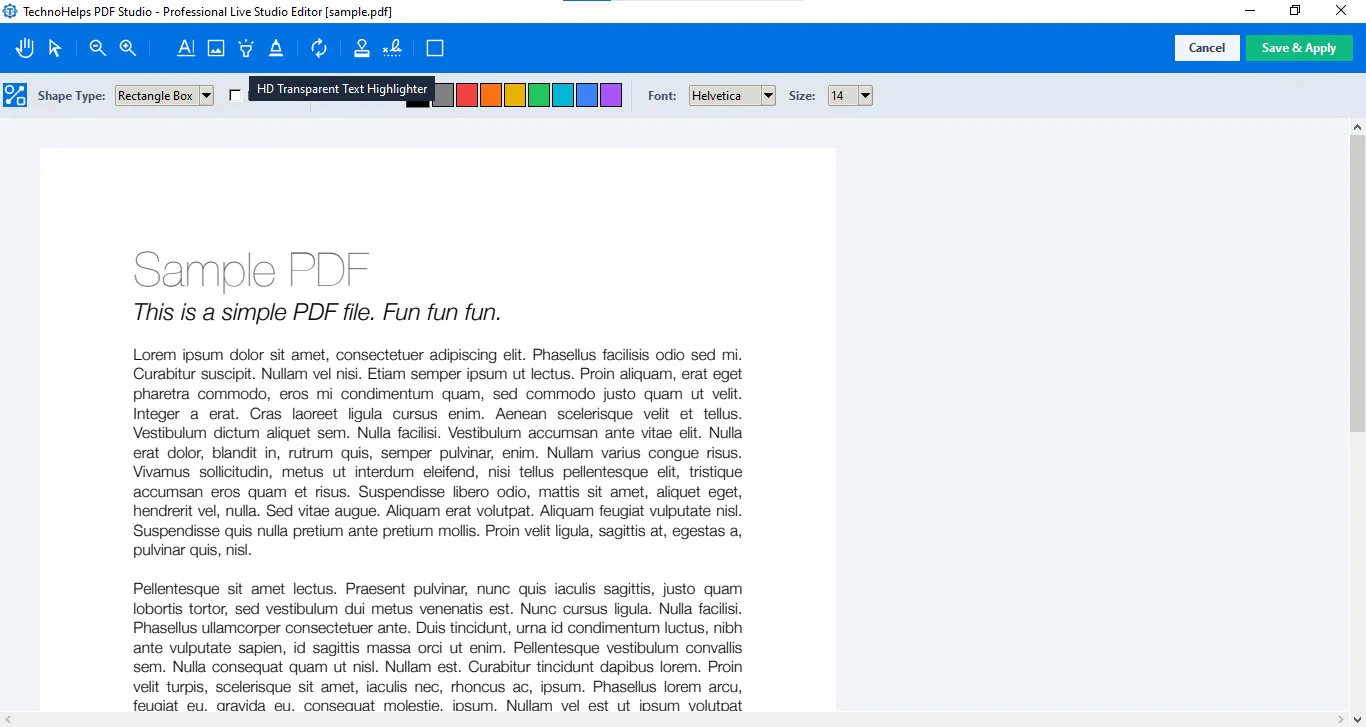Select the yellow color swatch
1366x727 pixels.
point(515,95)
